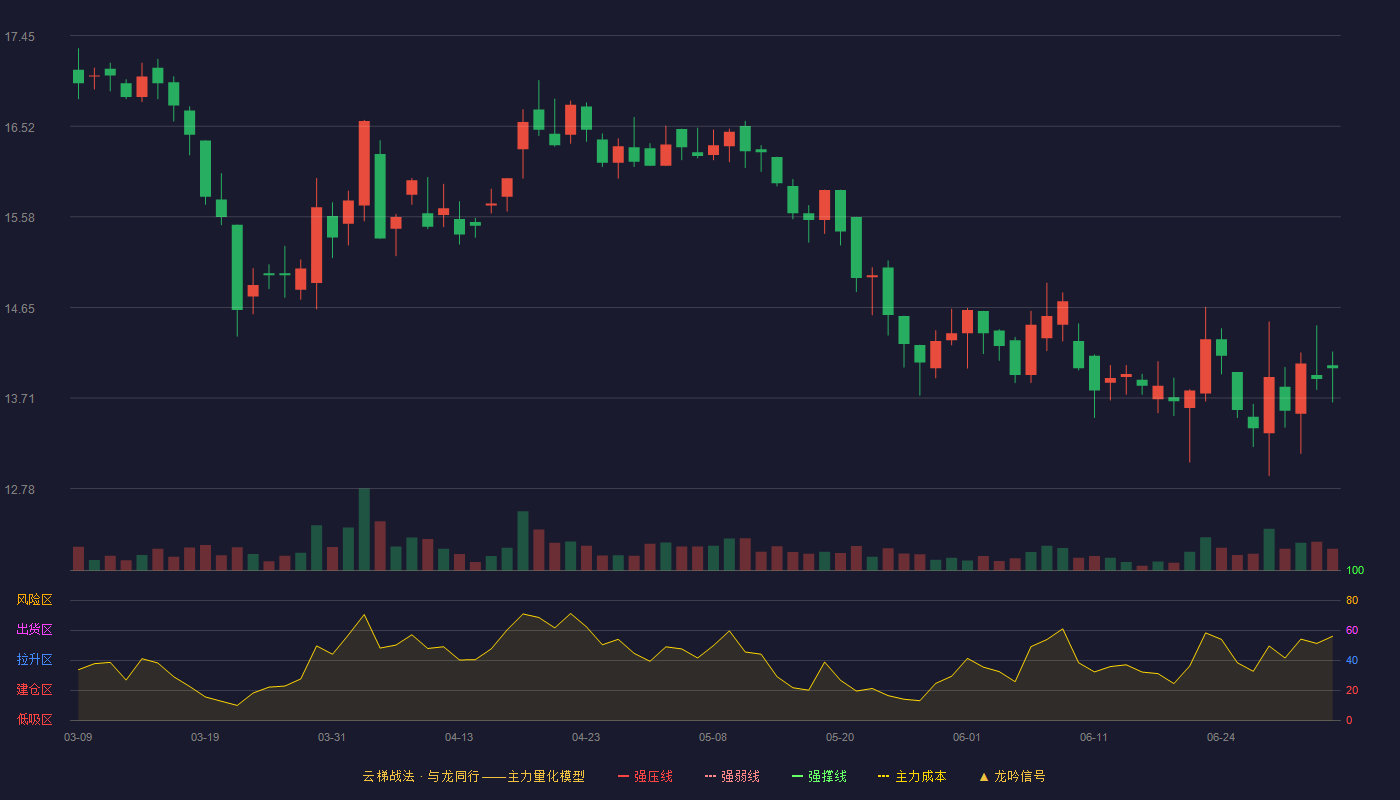This screenshot has width=1400, height=800.
Task: Click the green 100 indicator axis value
Action: pos(1355,570)
